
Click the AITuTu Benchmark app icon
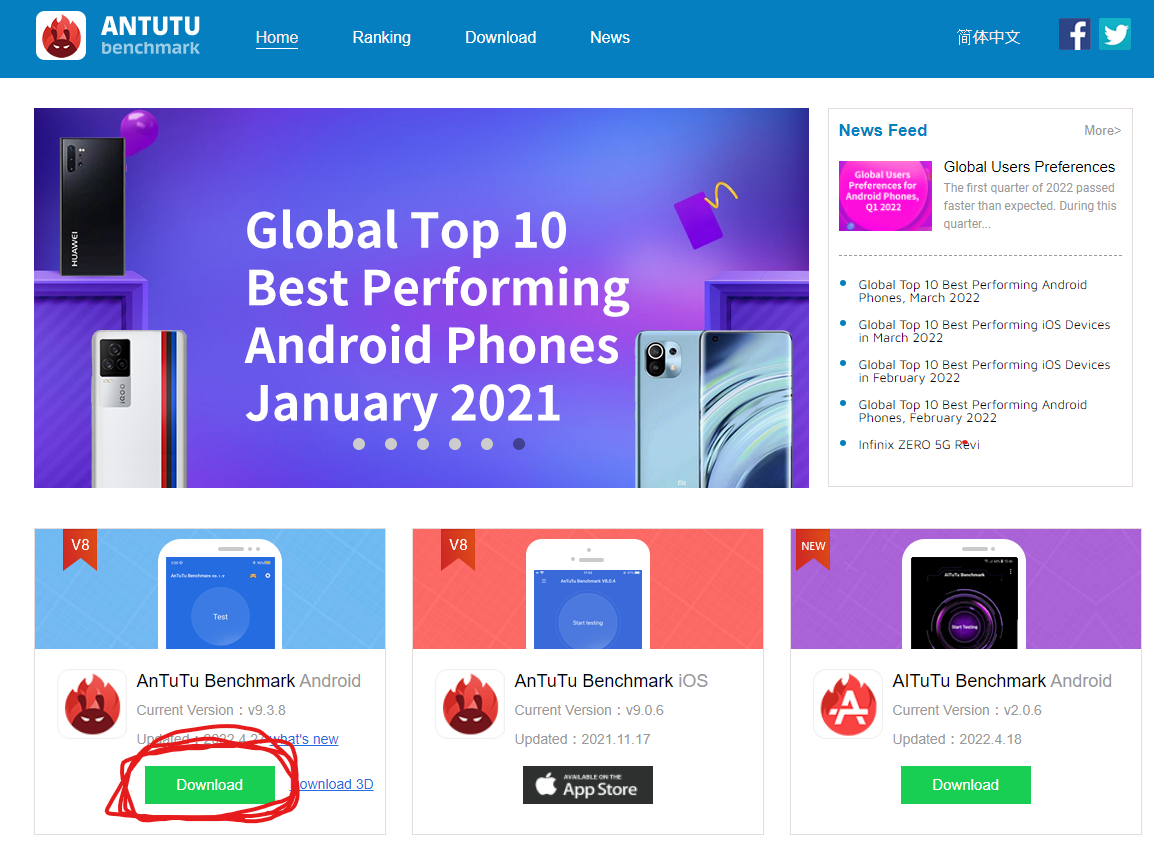848,704
